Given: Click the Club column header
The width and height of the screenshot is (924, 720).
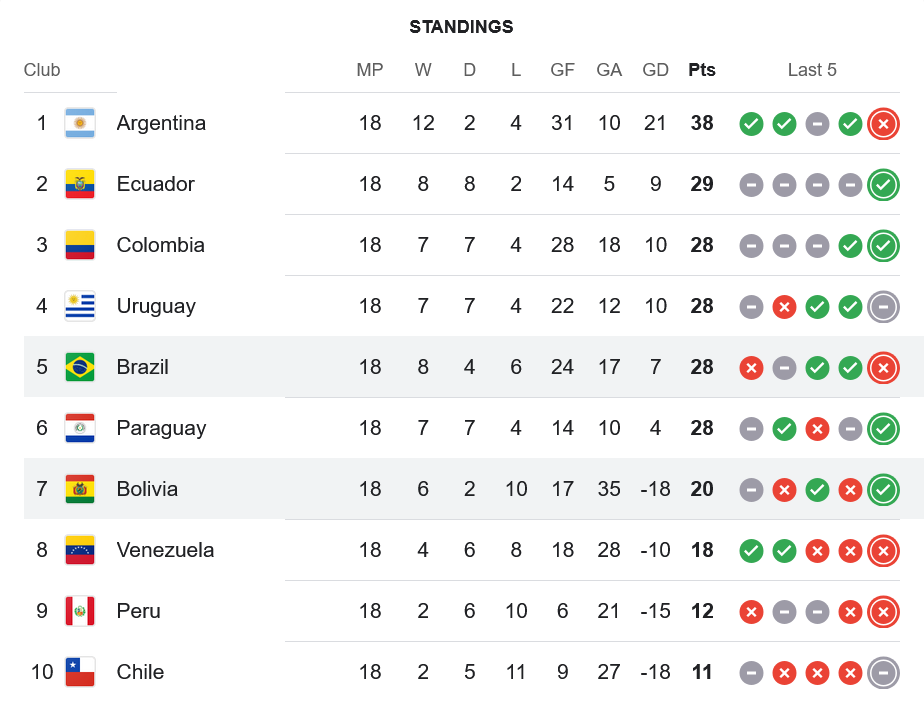Looking at the screenshot, I should click(x=42, y=70).
